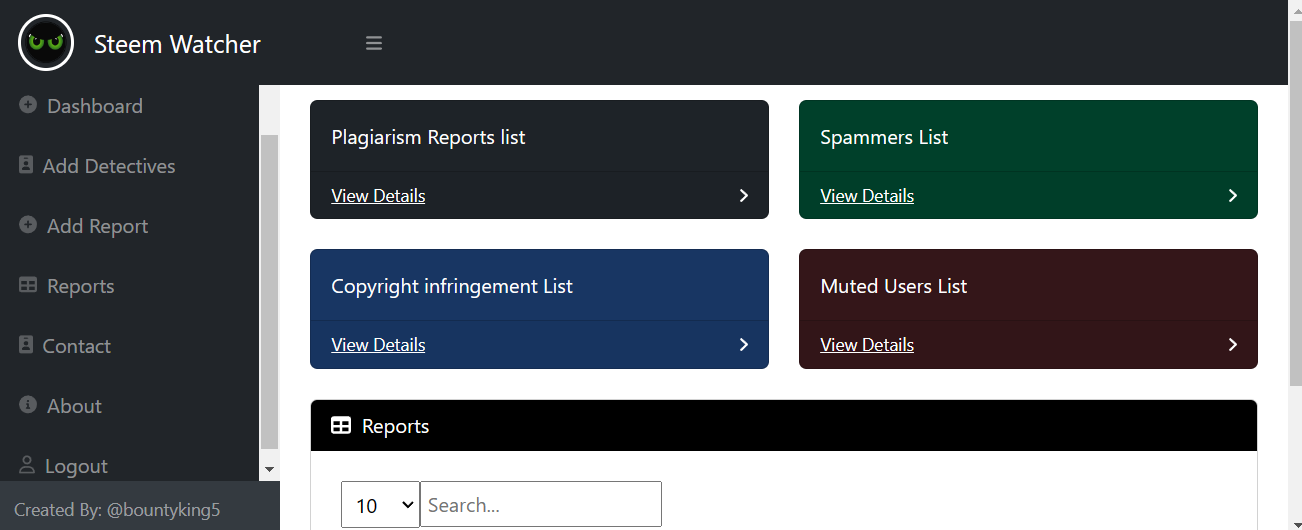Click the page scrollbar up arrow
Viewport: 1302px width, 530px height.
point(1295,8)
